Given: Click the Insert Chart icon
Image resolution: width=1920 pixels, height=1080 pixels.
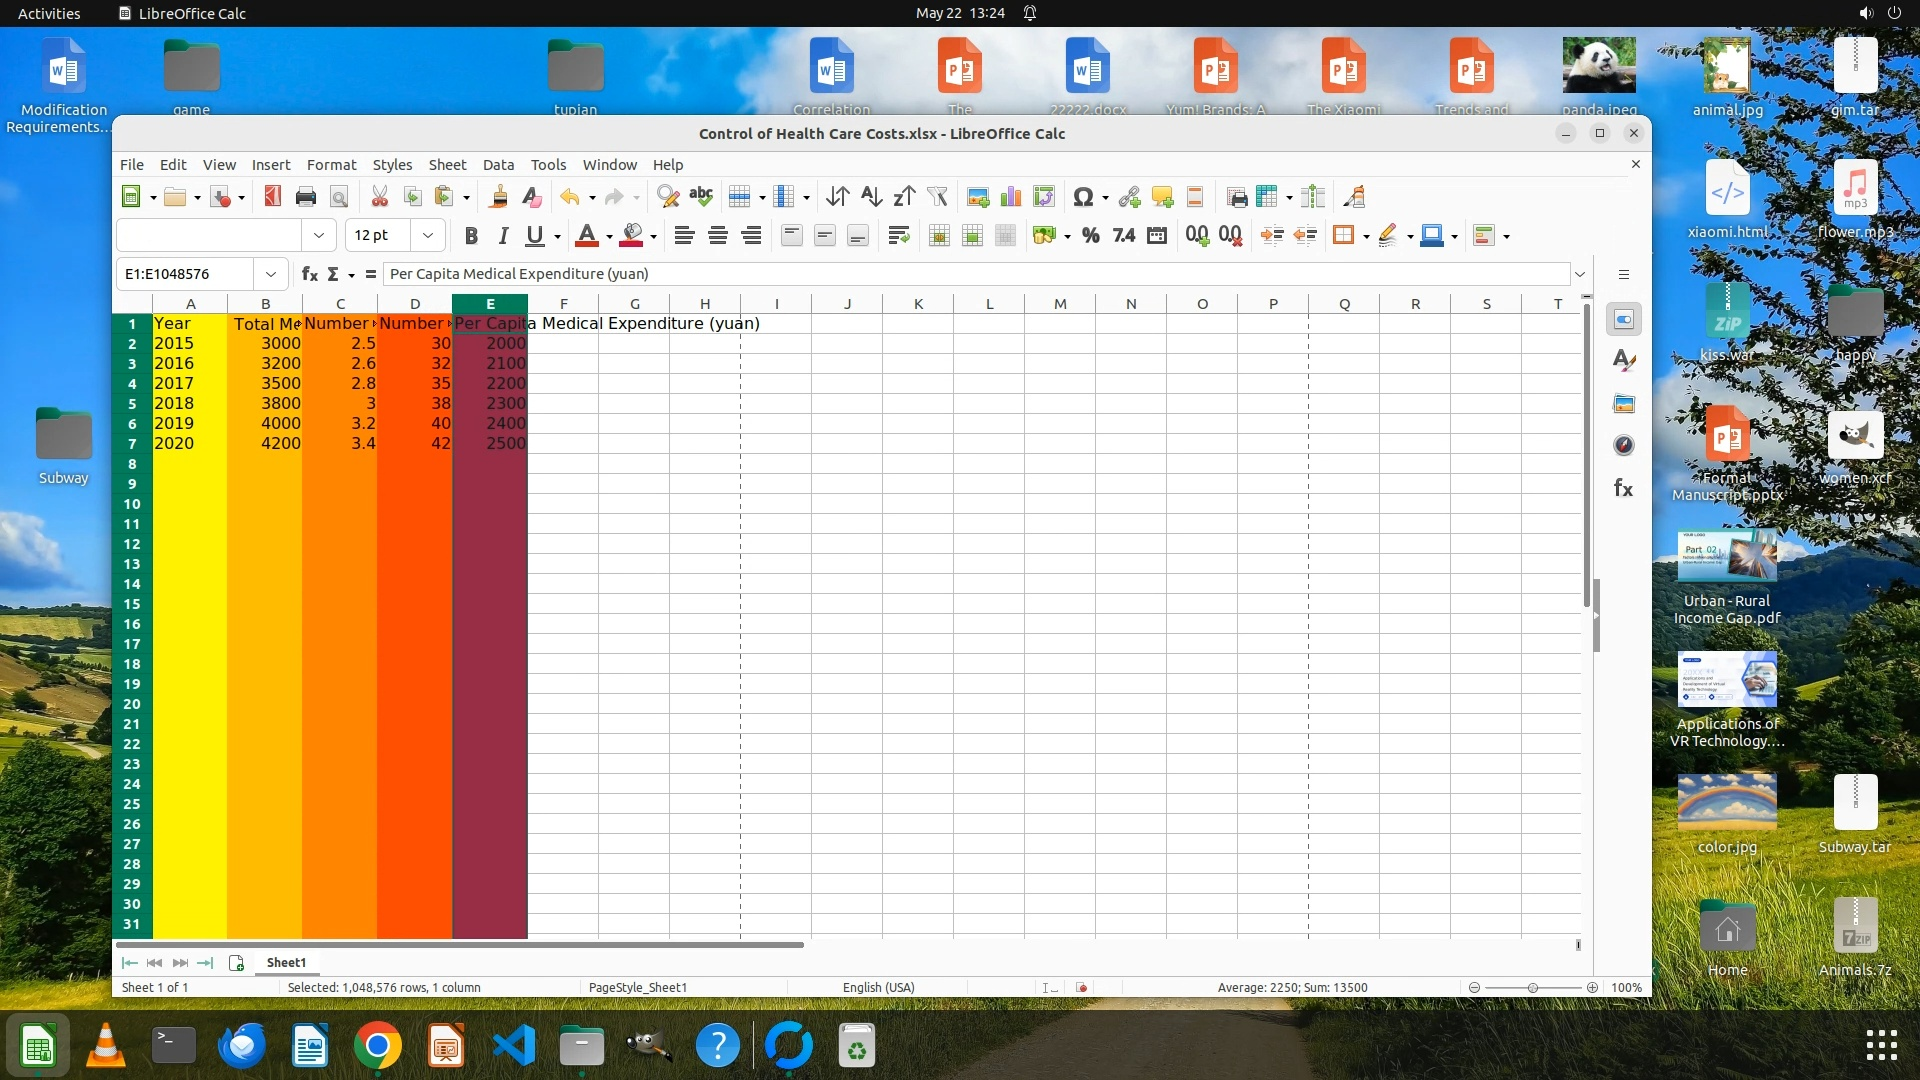Looking at the screenshot, I should pyautogui.click(x=1011, y=197).
